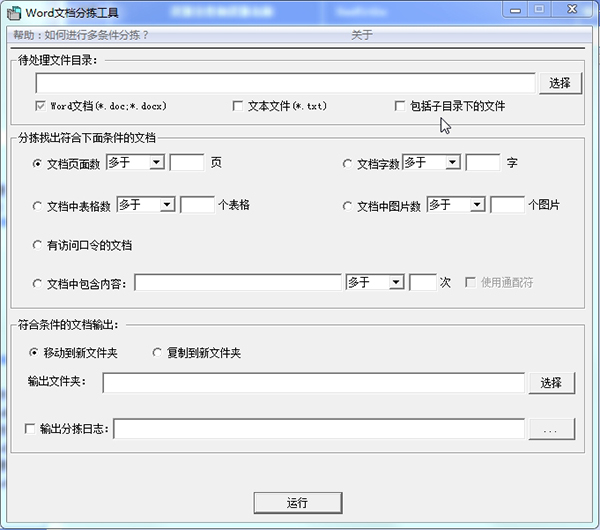Viewport: 600px width, 530px height.
Task: Enable the 文本文件(*.txt) checkbox
Action: (238, 106)
